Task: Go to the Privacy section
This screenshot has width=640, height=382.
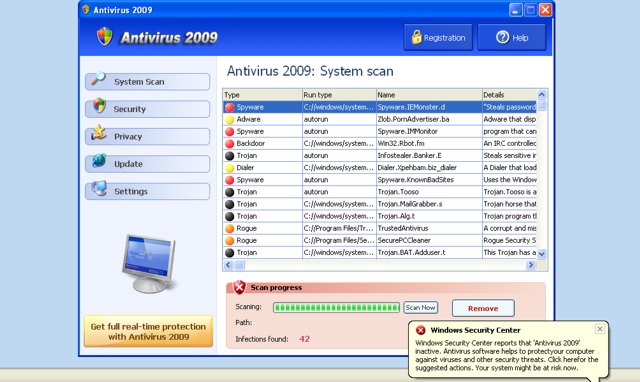Action: pyautogui.click(x=147, y=136)
